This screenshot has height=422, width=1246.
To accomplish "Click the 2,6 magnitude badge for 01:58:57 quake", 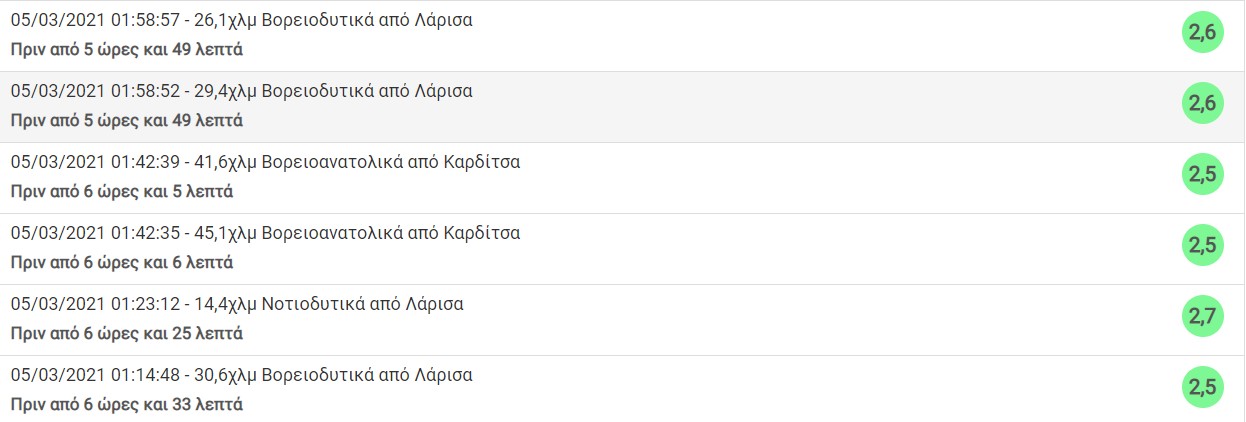I will point(1202,33).
